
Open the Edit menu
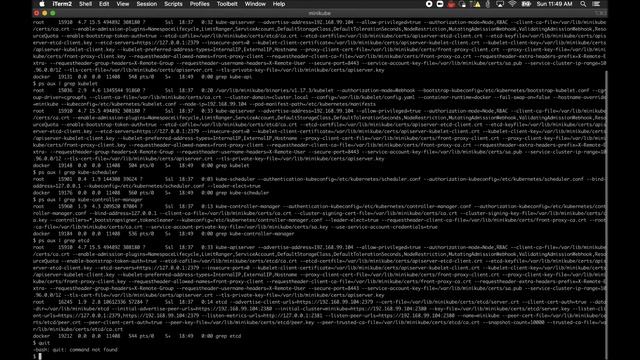[x=104, y=4]
